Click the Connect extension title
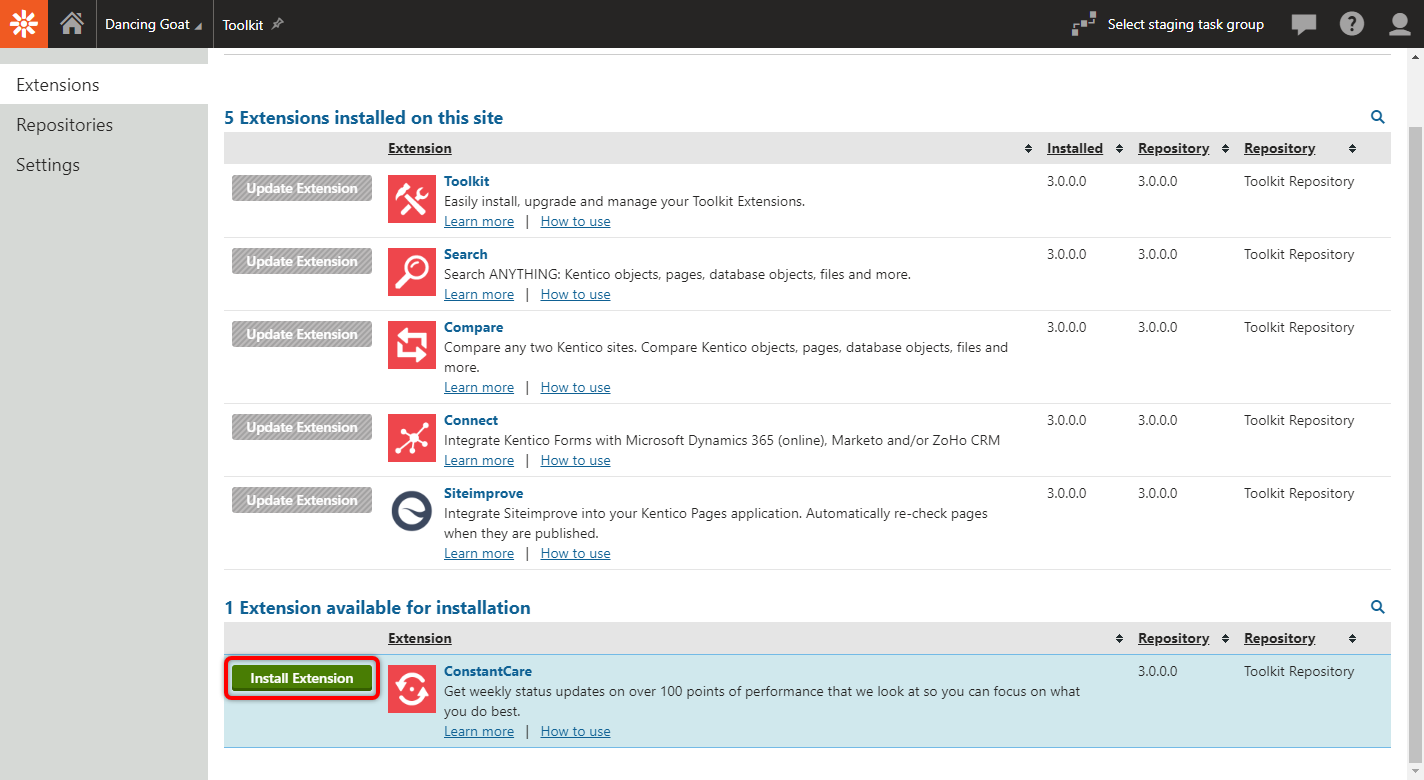The image size is (1424, 780). click(471, 420)
